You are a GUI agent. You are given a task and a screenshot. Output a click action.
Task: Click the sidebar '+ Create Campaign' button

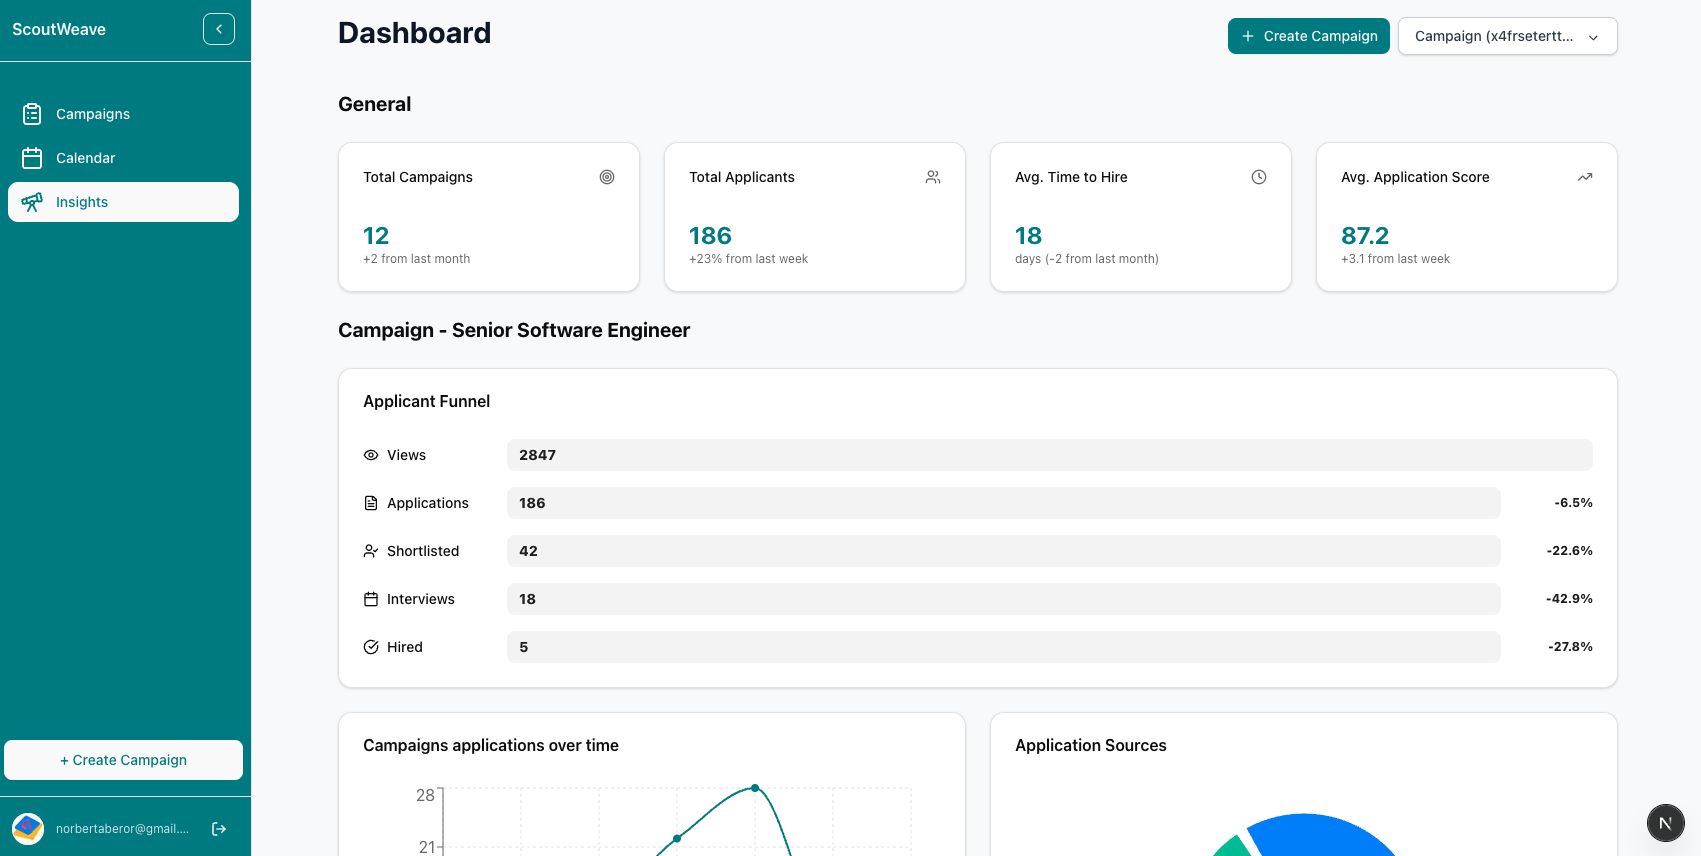[x=123, y=760]
